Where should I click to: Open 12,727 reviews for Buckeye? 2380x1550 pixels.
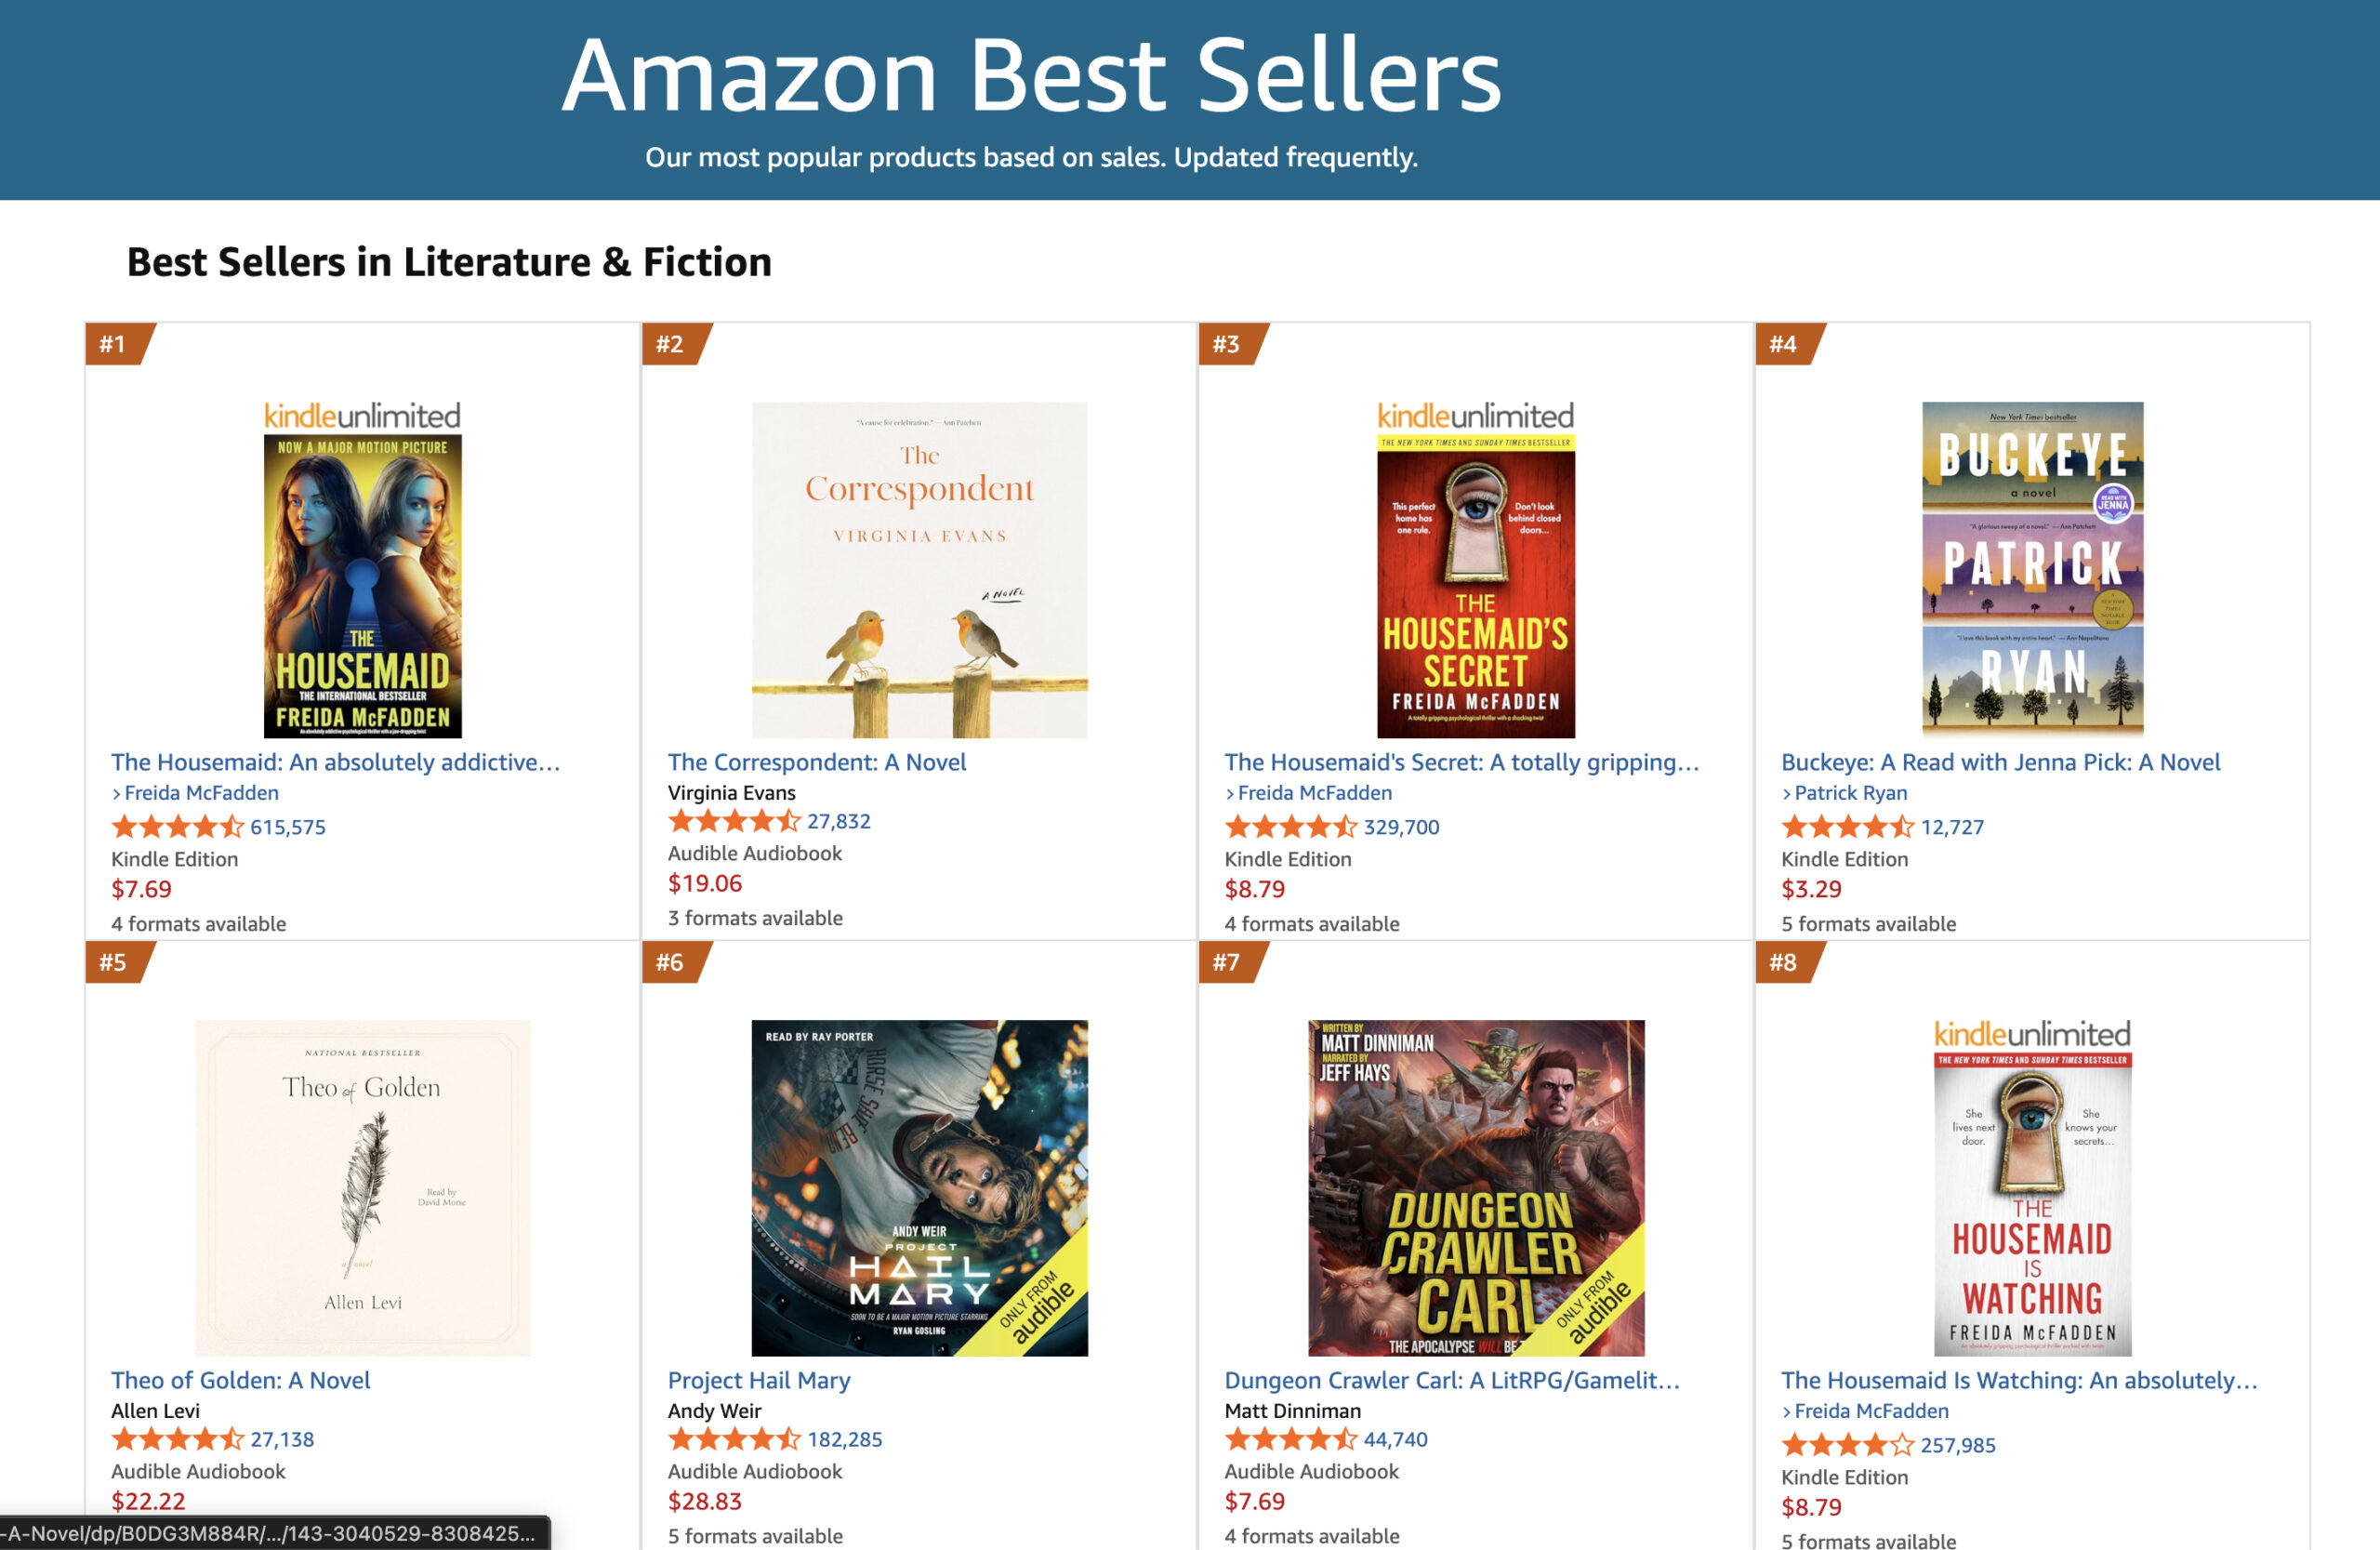pos(1952,827)
